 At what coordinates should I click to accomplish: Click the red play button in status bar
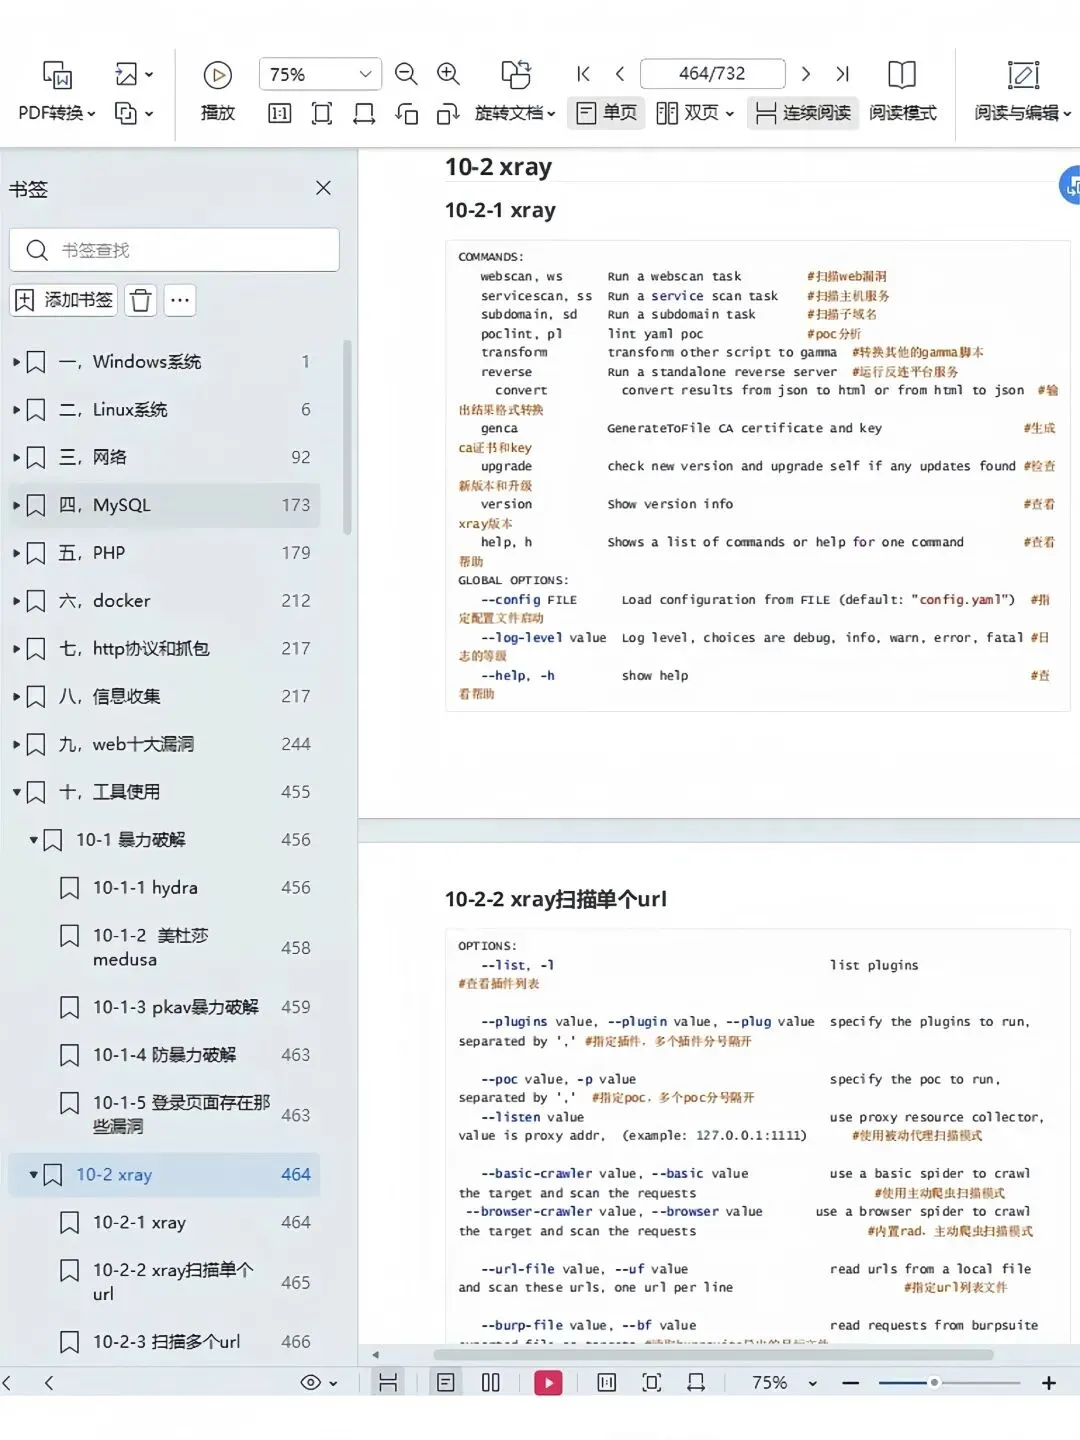pos(548,1383)
